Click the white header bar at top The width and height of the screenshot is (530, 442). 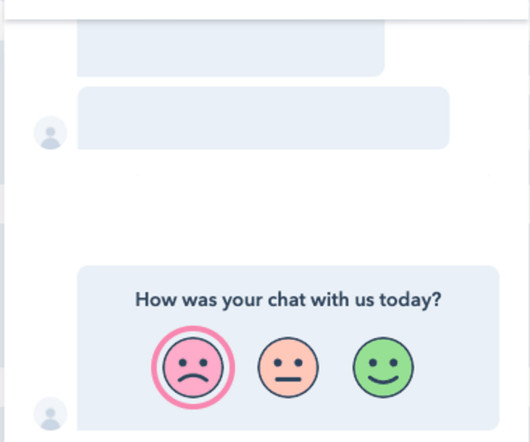tap(267, 9)
